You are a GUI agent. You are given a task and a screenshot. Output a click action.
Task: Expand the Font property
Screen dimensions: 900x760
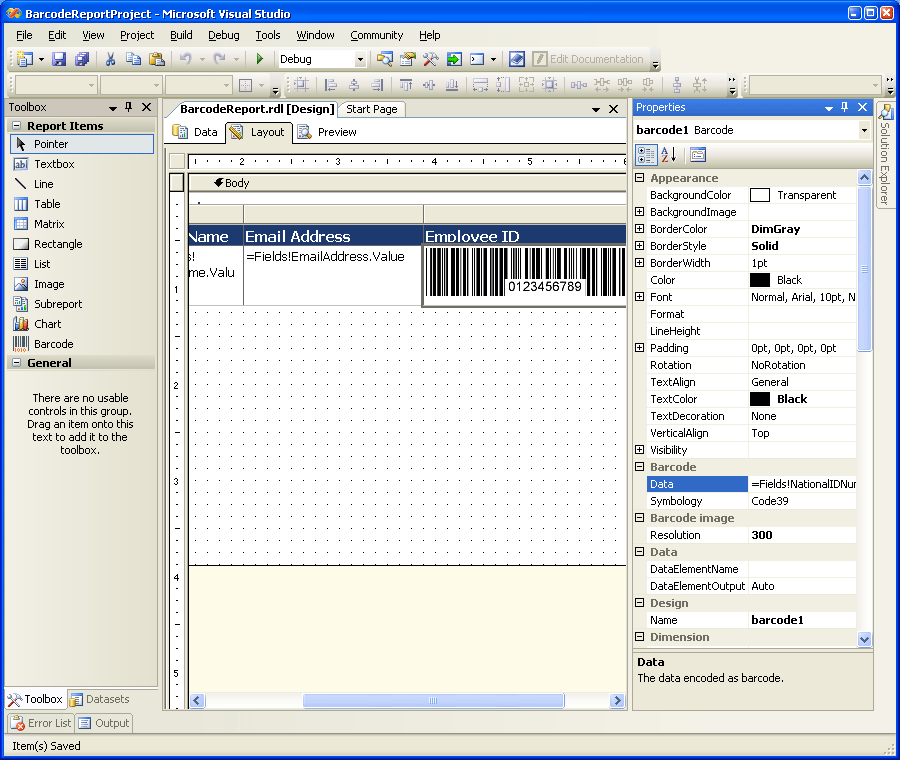point(640,297)
